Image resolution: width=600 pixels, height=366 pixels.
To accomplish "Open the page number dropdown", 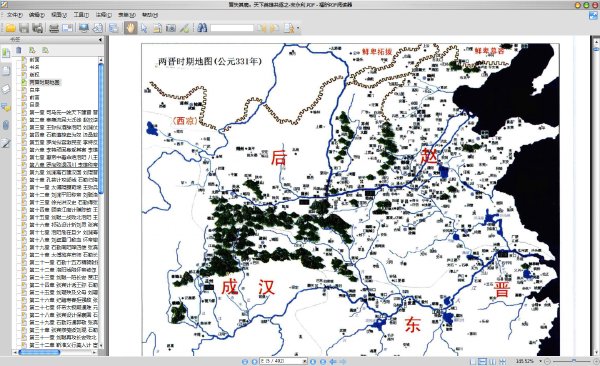I will tap(305, 361).
